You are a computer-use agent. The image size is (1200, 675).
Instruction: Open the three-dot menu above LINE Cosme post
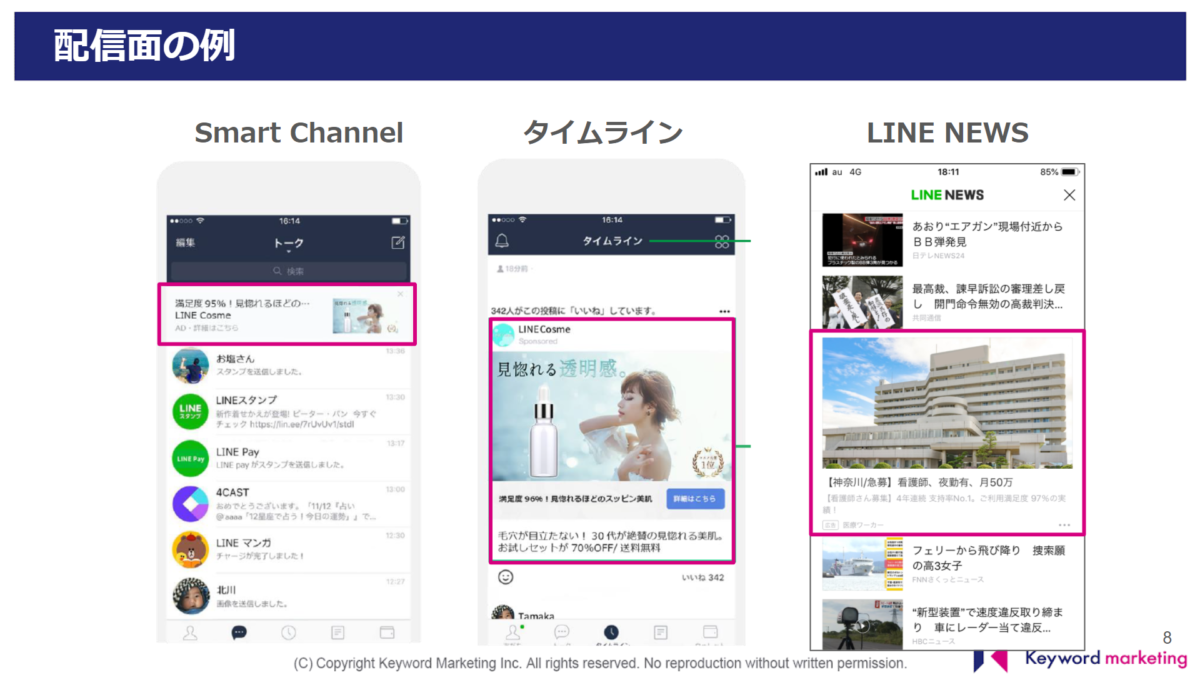(724, 311)
